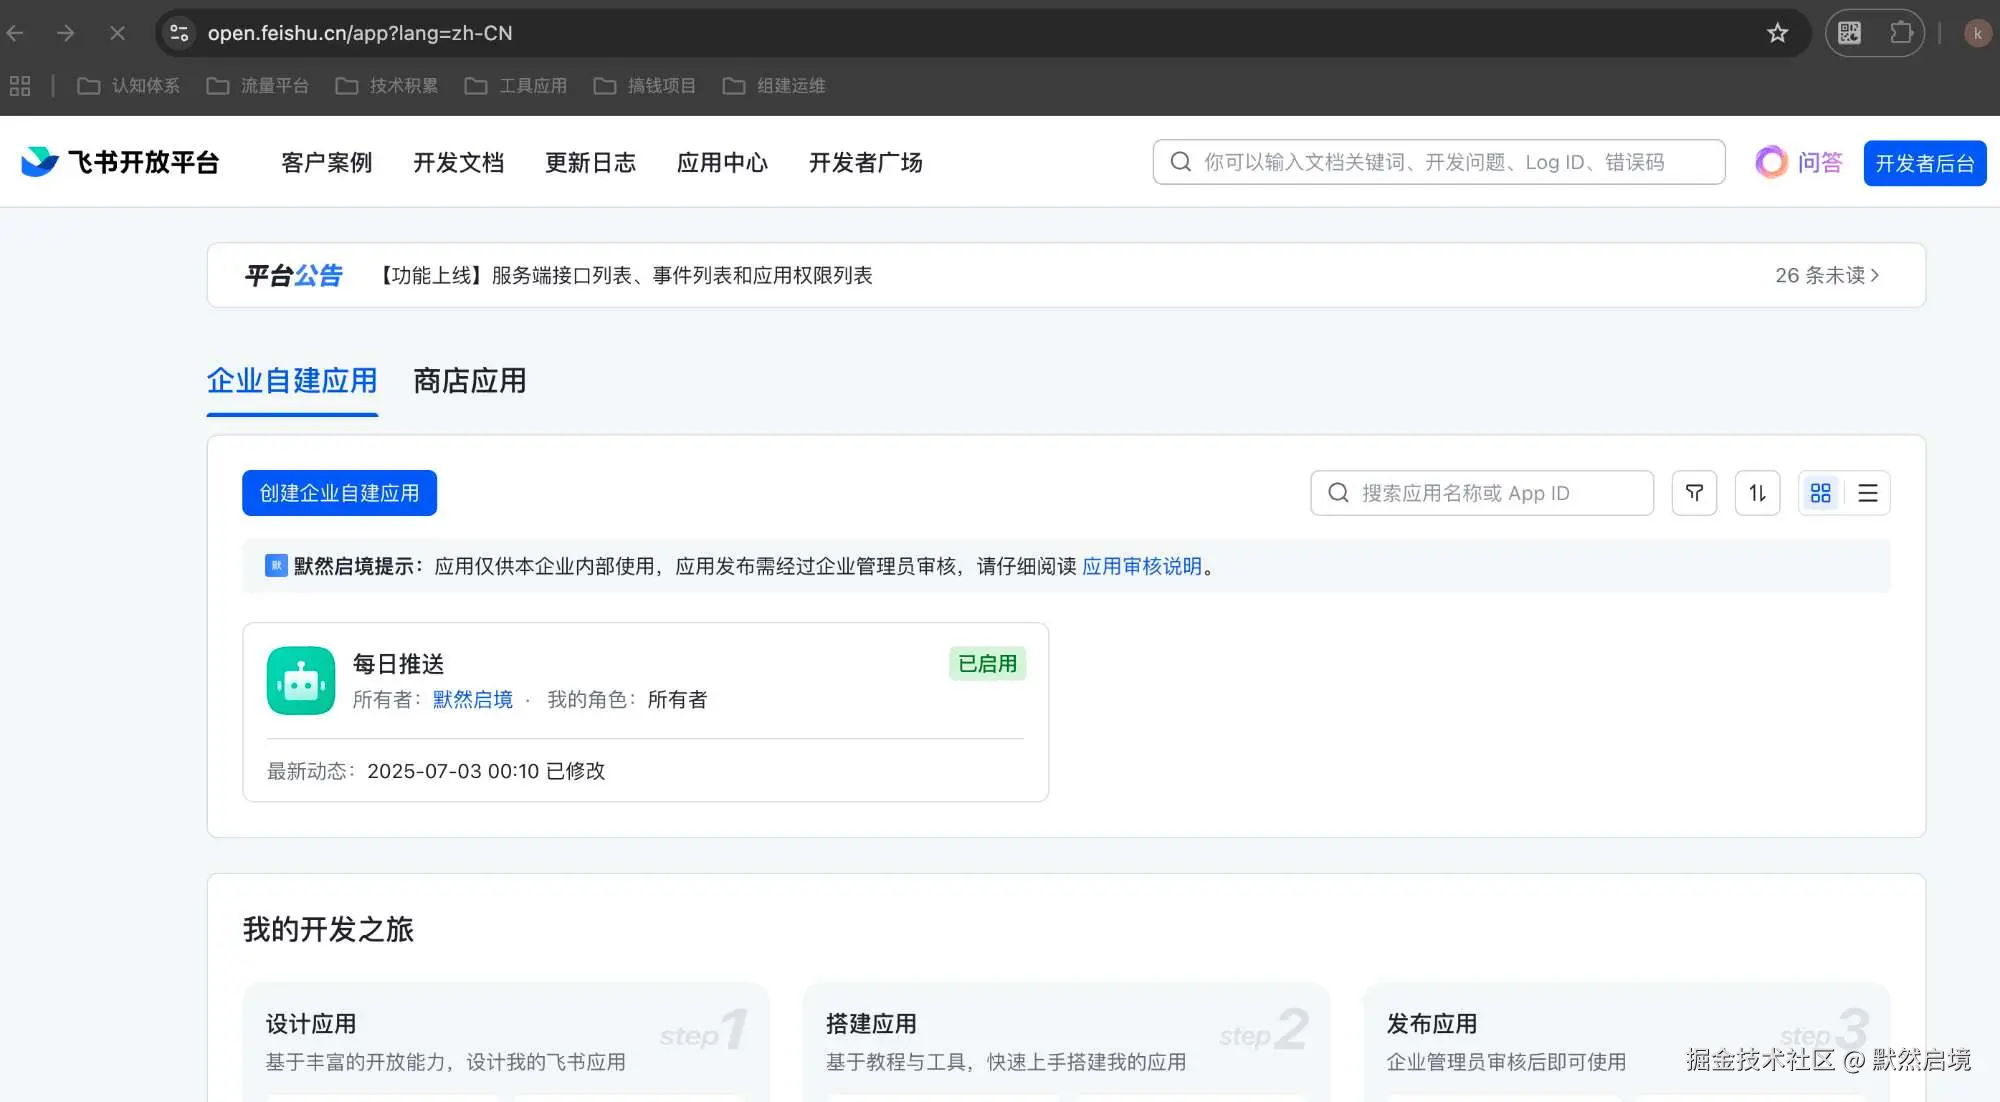
Task: Click the 飞书开放平台 logo
Action: pyautogui.click(x=120, y=161)
